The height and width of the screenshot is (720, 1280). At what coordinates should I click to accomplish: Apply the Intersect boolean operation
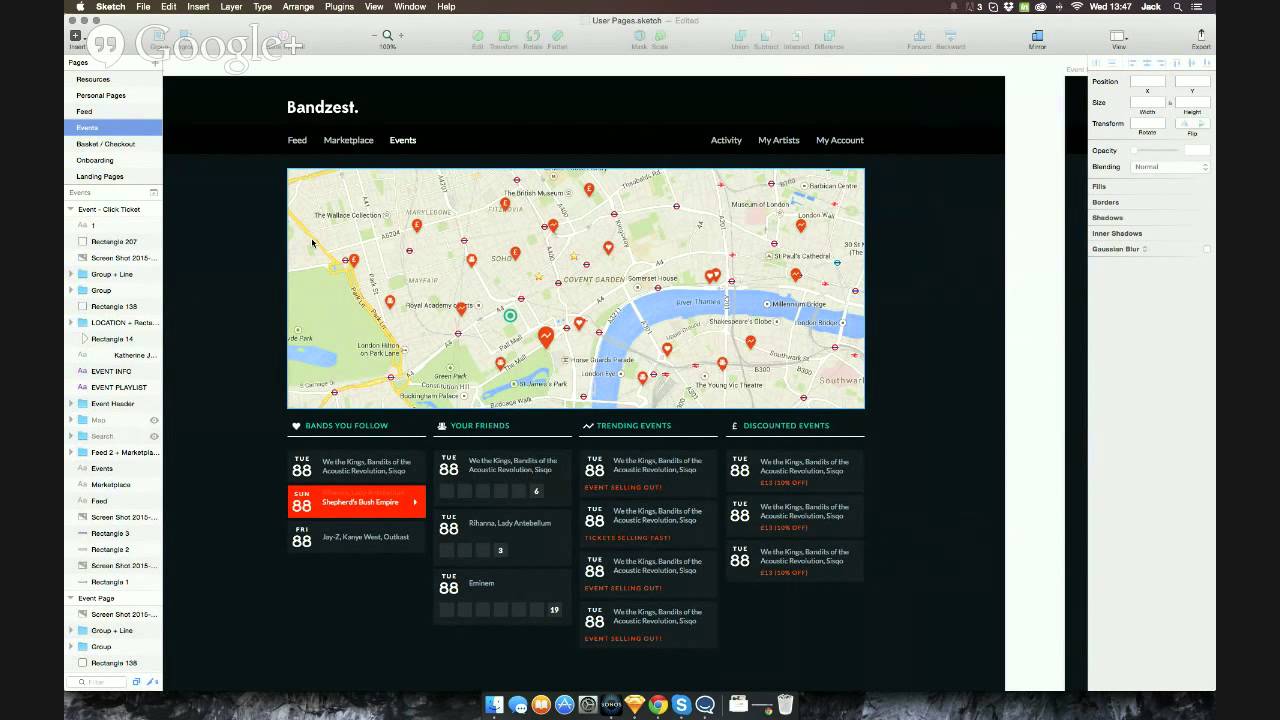click(x=797, y=37)
